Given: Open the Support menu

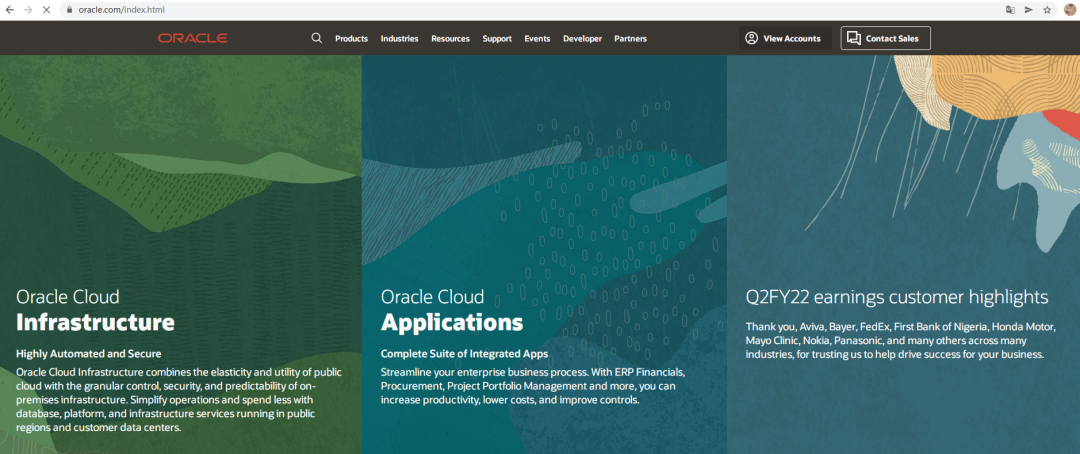Looking at the screenshot, I should 497,39.
